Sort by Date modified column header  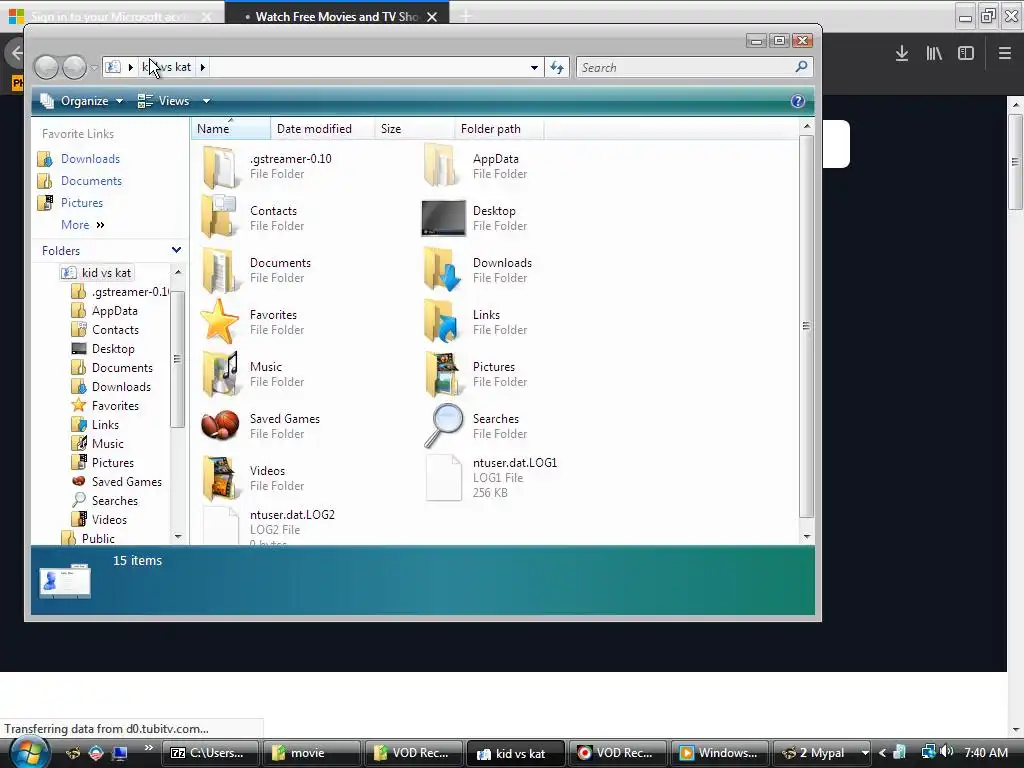click(x=323, y=129)
